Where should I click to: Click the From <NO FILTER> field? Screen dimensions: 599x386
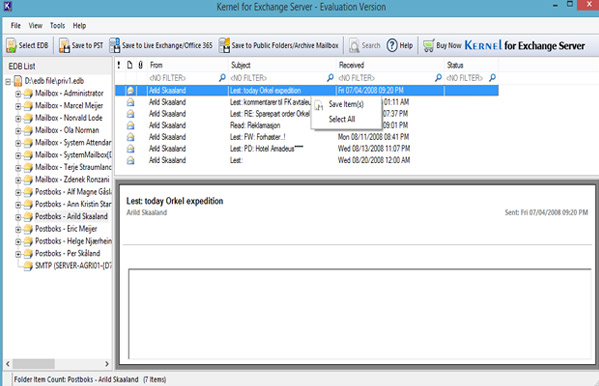[x=183, y=78]
